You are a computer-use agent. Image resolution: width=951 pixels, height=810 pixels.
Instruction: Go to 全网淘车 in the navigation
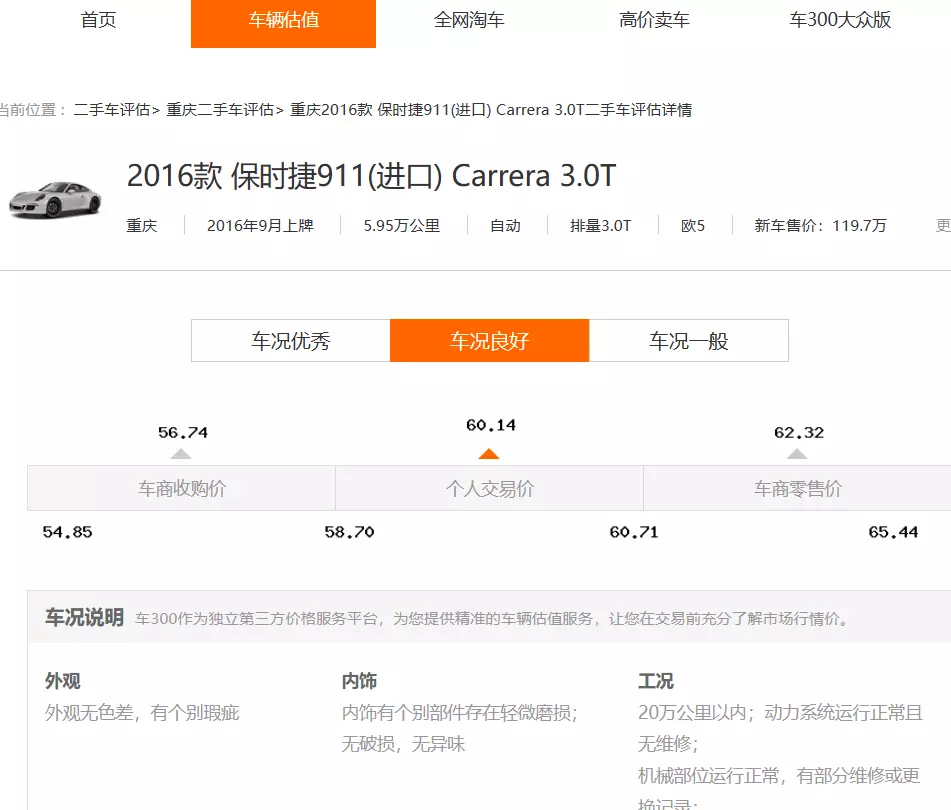pyautogui.click(x=469, y=20)
